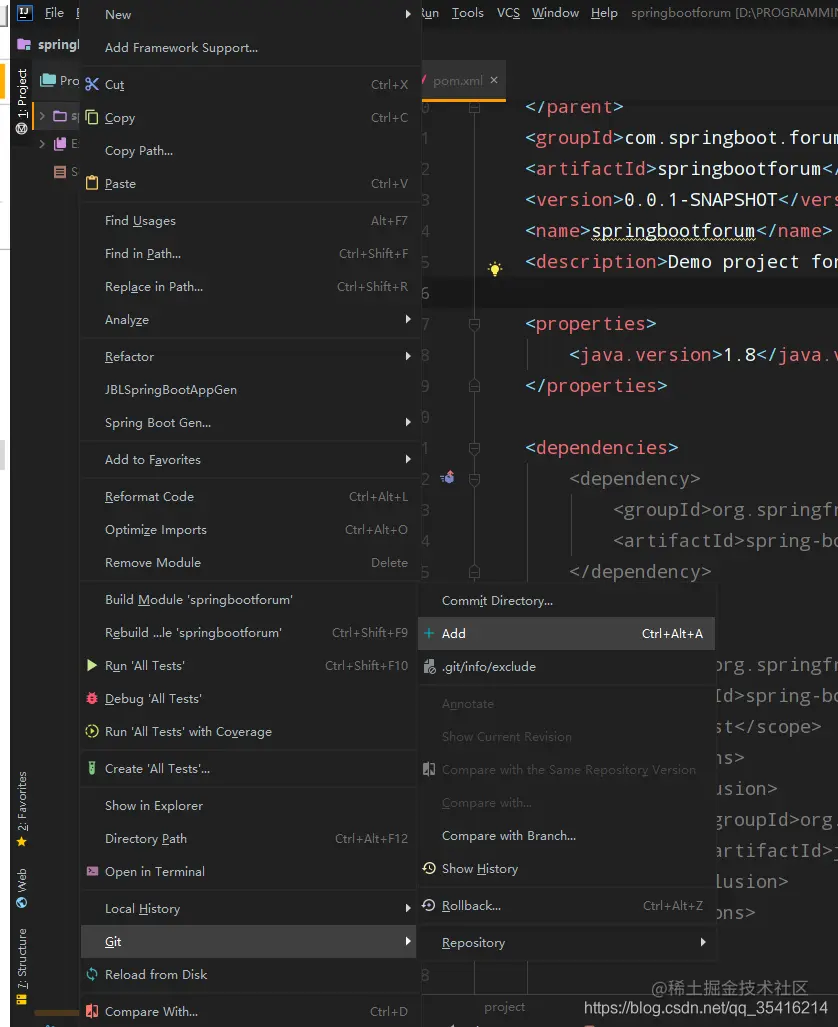Click the Create 'All Tests' icon
This screenshot has width=838, height=1027.
click(92, 768)
